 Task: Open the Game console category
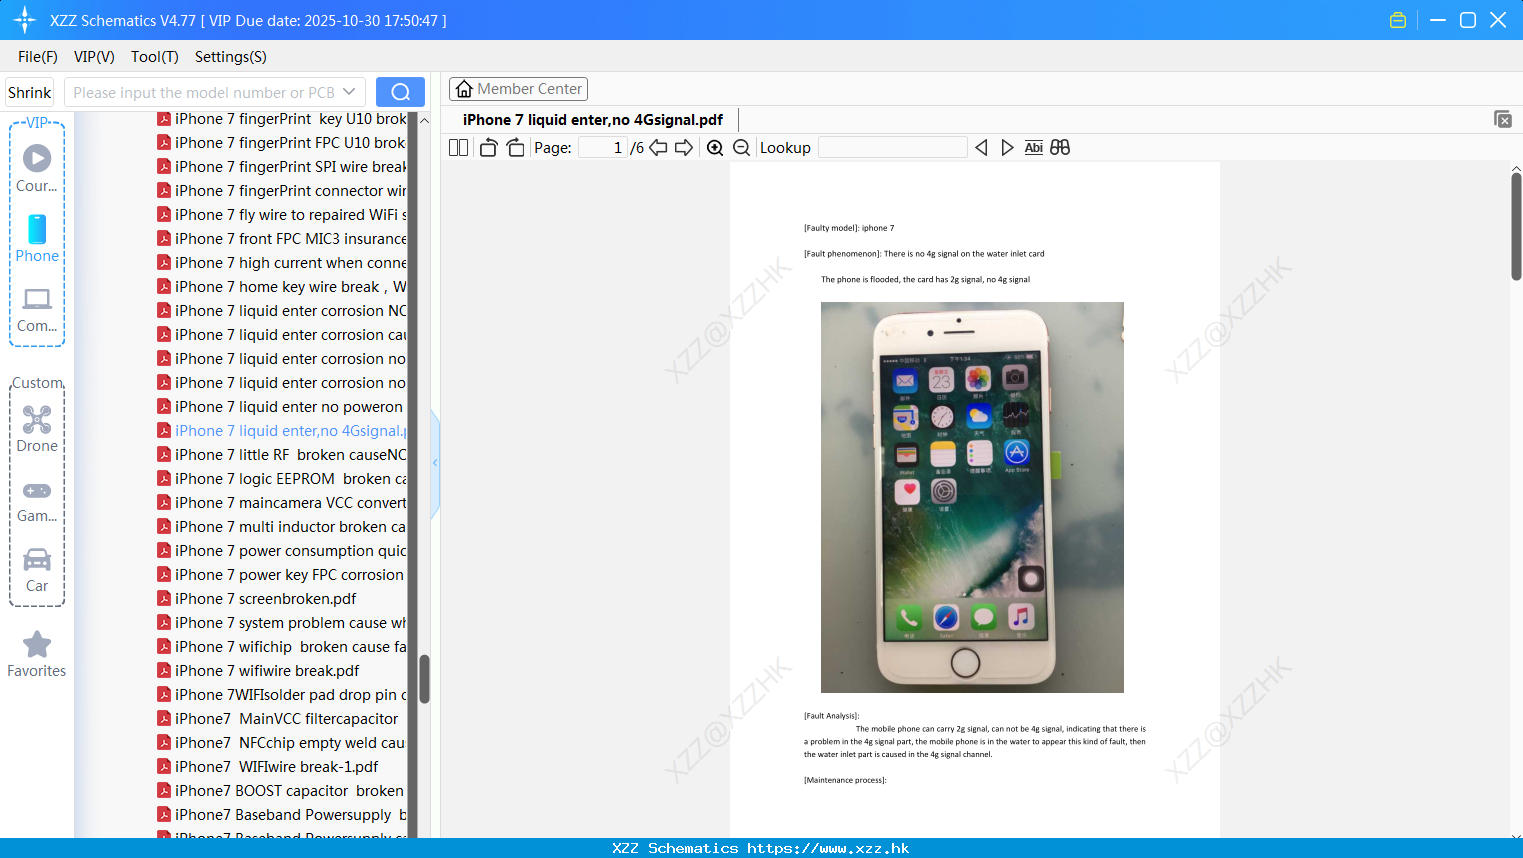click(37, 500)
